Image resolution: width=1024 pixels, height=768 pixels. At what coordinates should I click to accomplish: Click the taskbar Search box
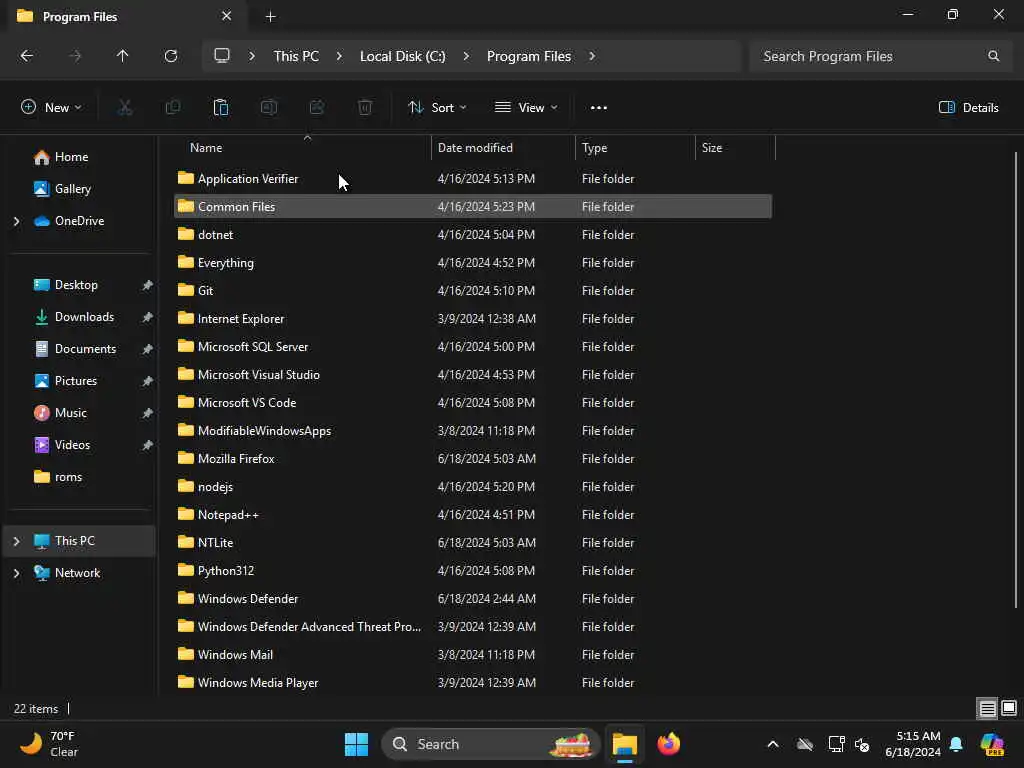coord(490,744)
